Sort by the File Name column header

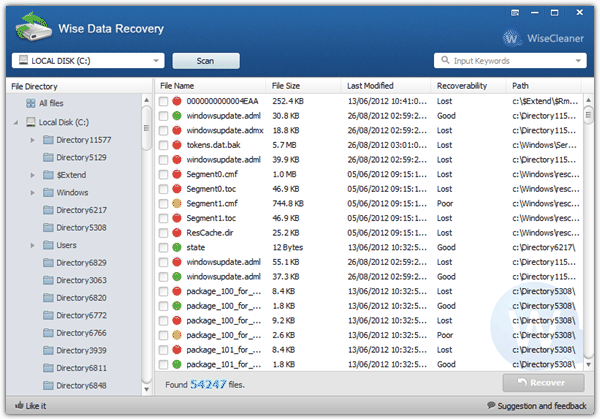pos(210,86)
